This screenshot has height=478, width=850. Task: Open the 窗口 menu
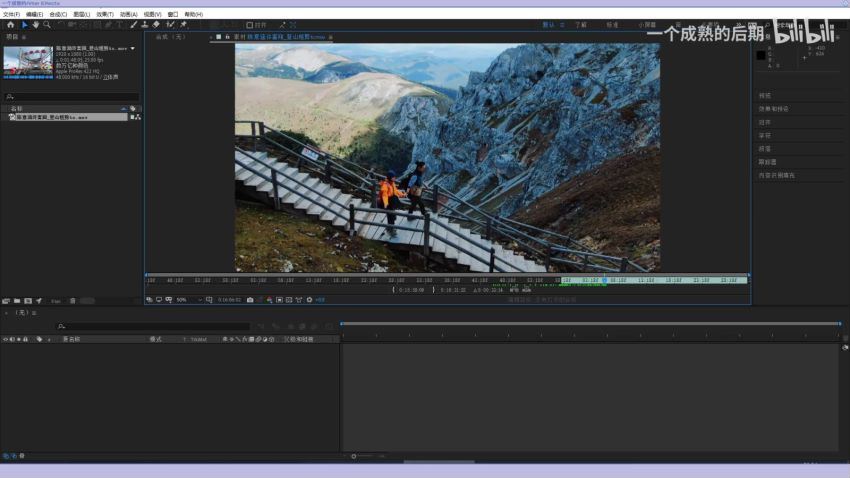tap(173, 15)
